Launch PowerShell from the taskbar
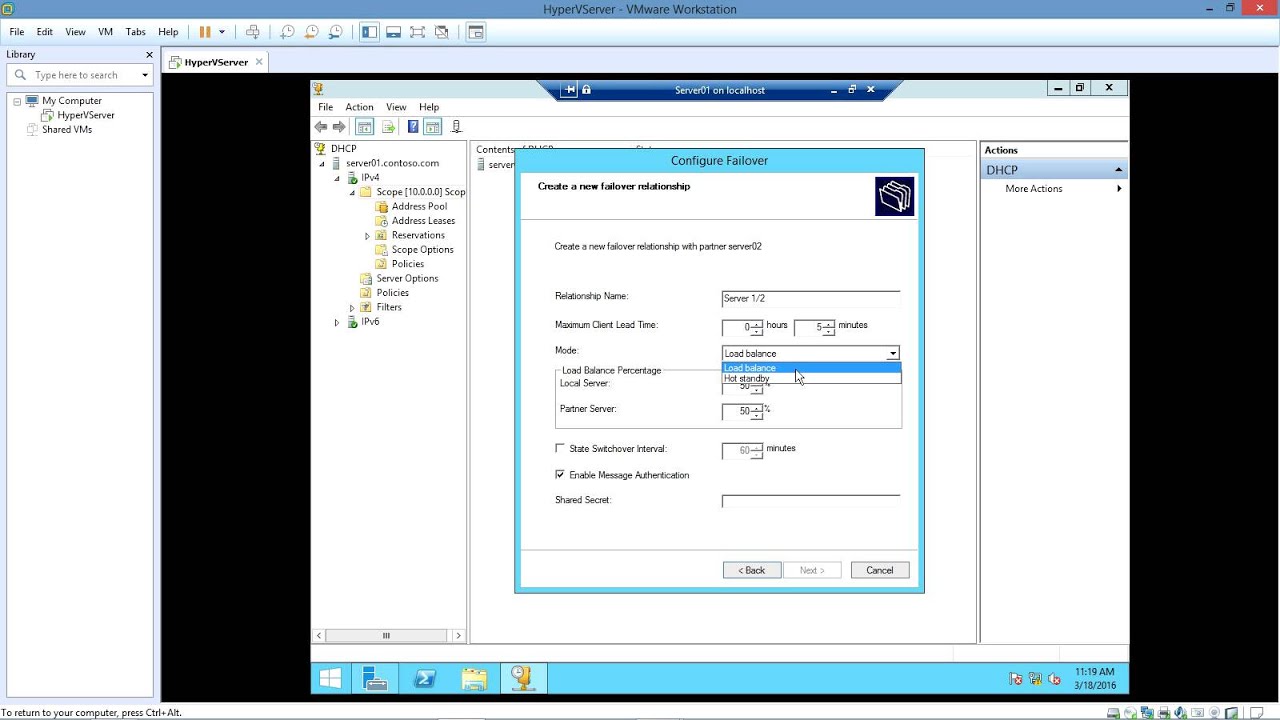Viewport: 1280px width, 720px height. (424, 679)
